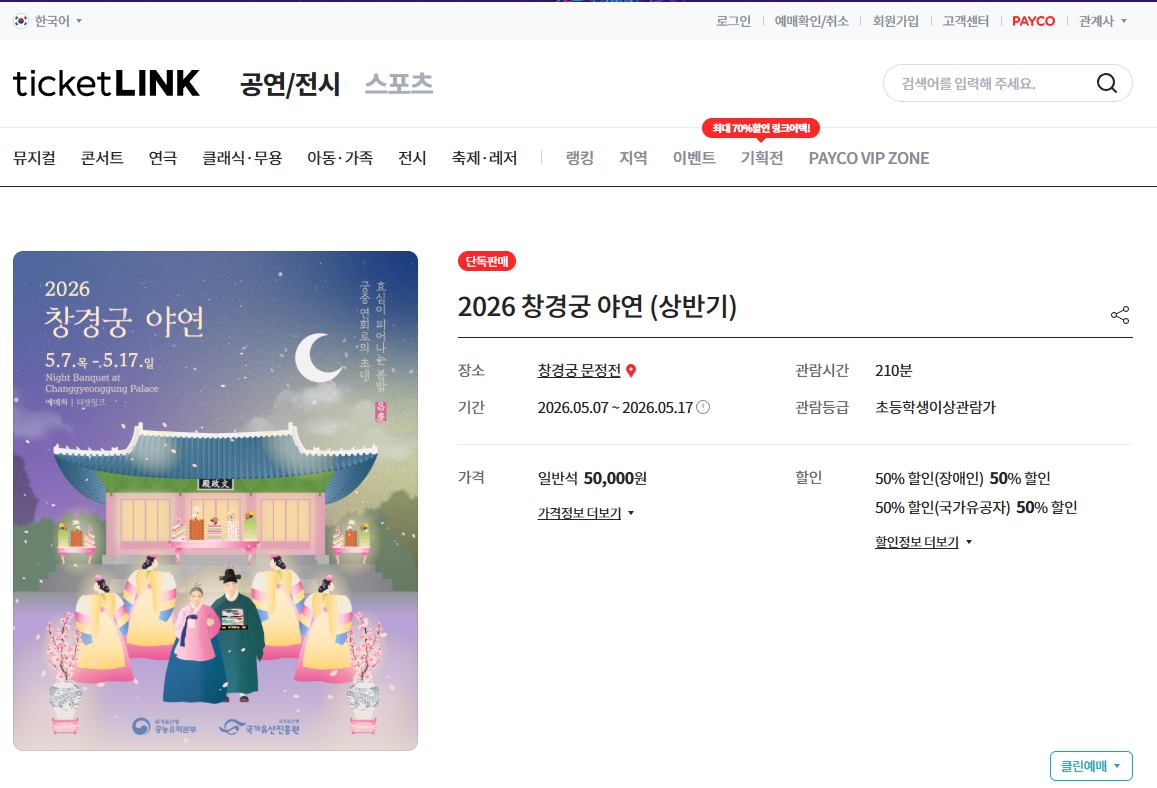Expand 가격정보 더보기
1157x788 pixels.
pos(586,513)
